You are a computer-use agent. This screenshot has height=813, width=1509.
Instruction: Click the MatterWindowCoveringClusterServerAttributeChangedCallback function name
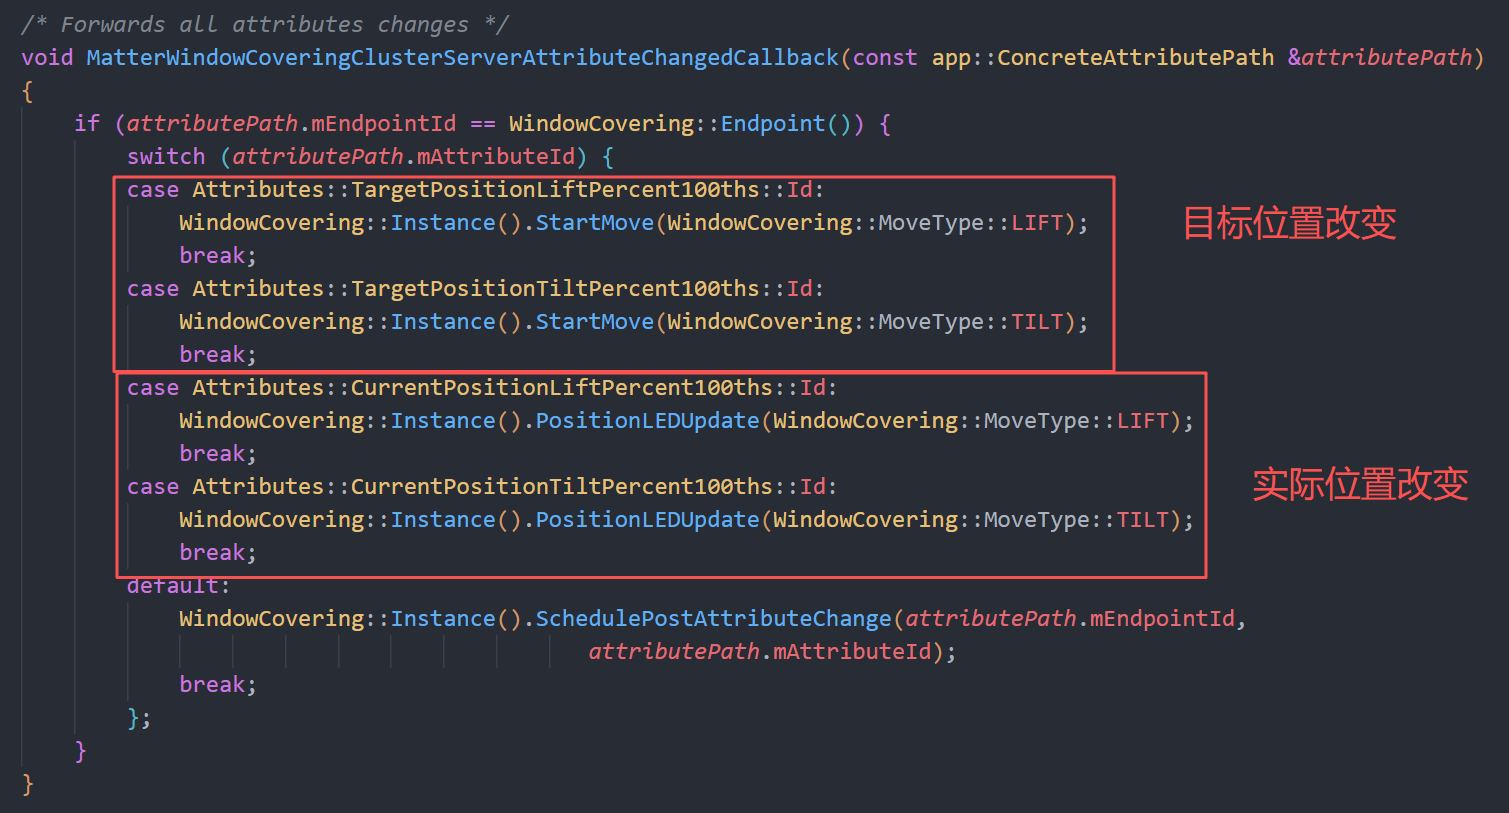pyautogui.click(x=462, y=58)
